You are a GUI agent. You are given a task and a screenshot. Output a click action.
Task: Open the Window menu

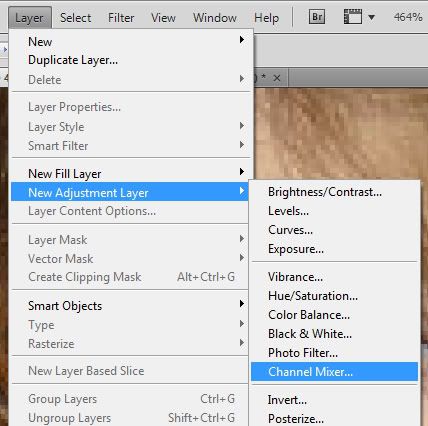coord(215,18)
